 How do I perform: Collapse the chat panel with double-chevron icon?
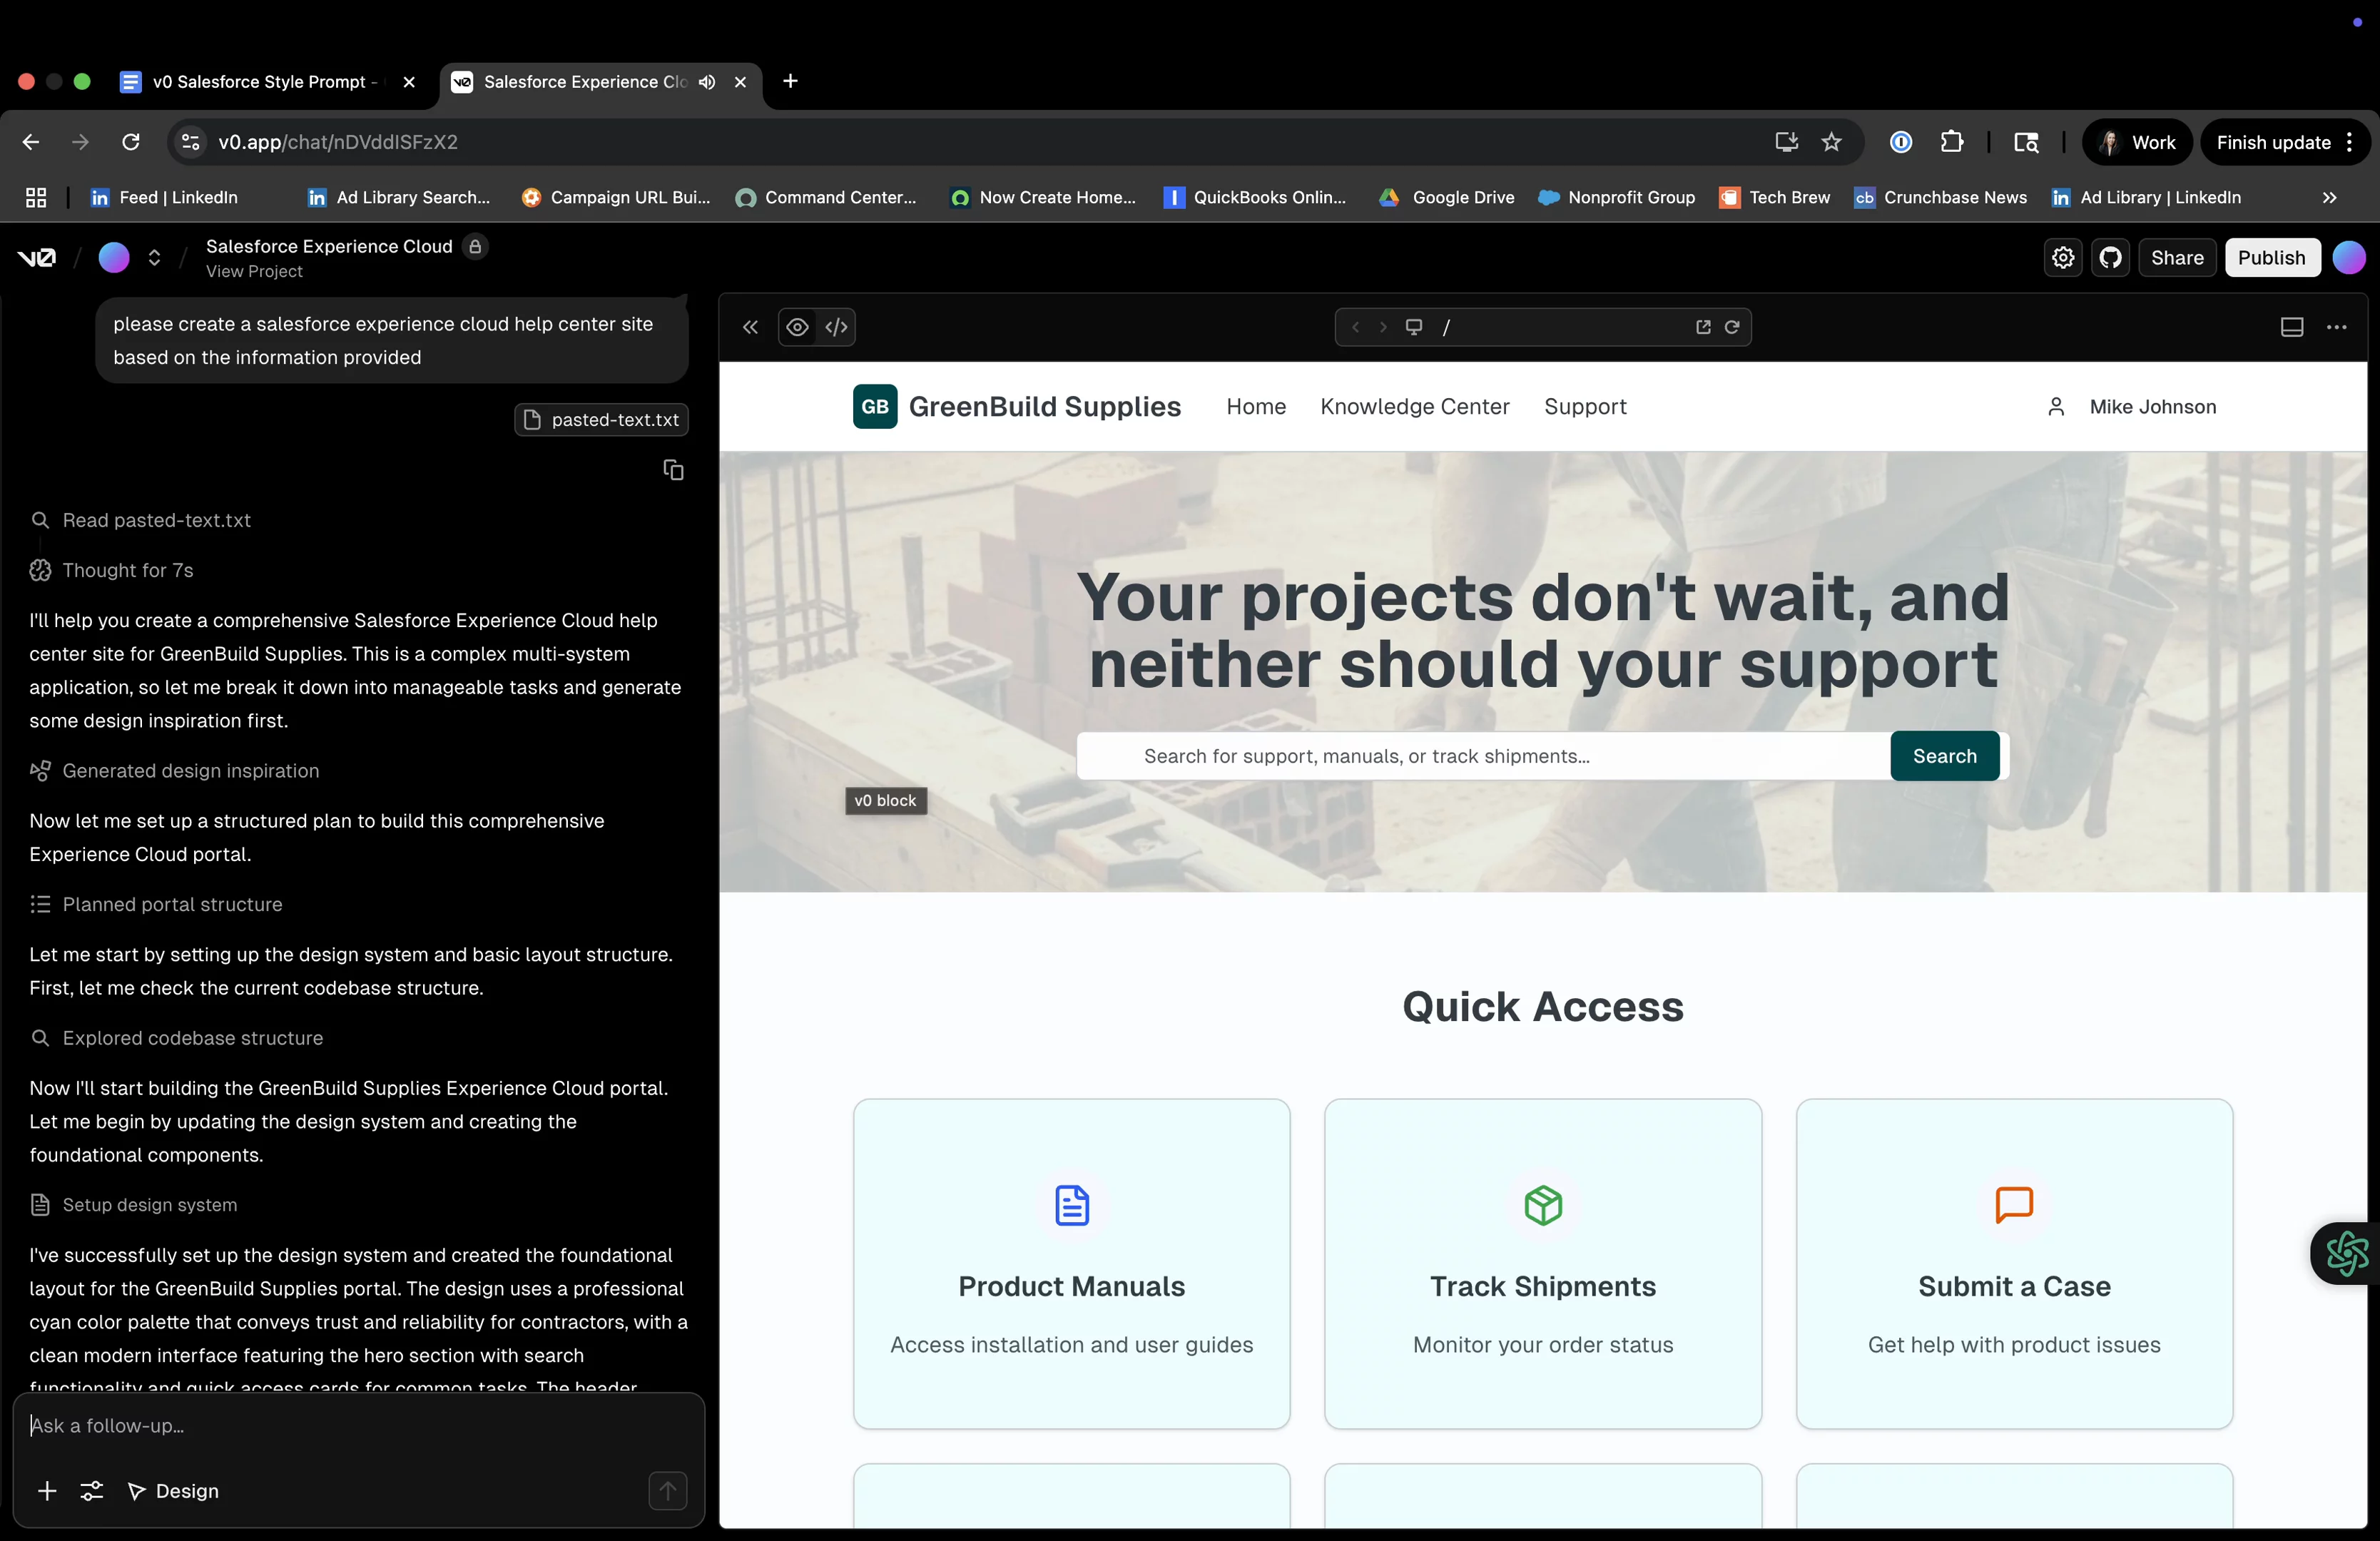tap(750, 327)
